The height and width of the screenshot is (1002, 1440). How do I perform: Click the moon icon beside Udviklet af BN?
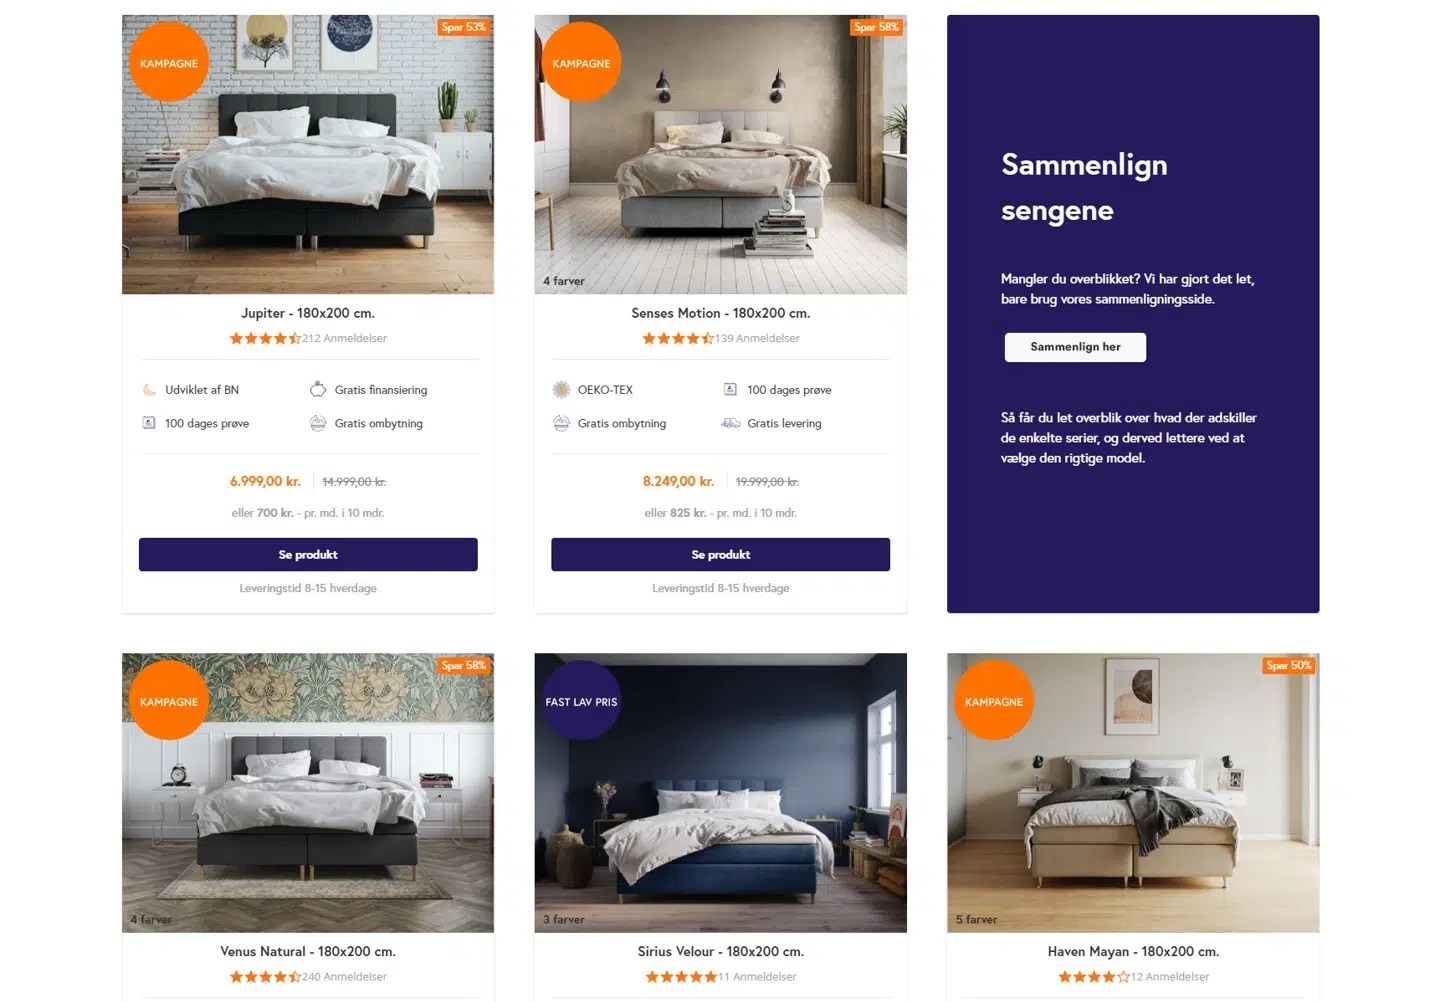149,390
